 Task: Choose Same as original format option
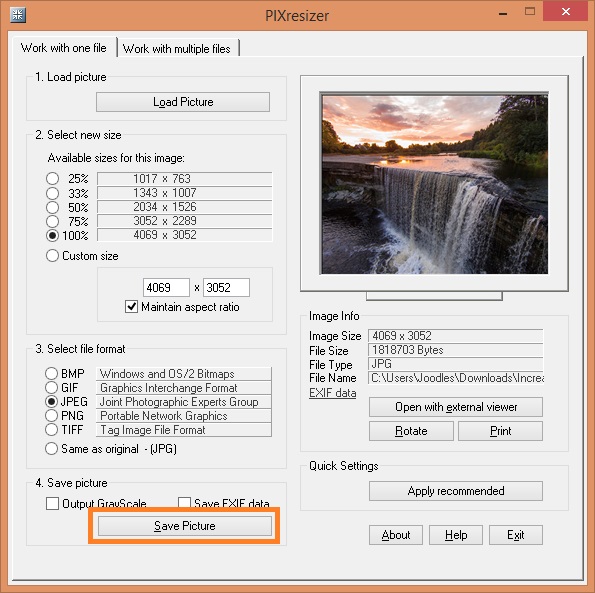[x=51, y=449]
